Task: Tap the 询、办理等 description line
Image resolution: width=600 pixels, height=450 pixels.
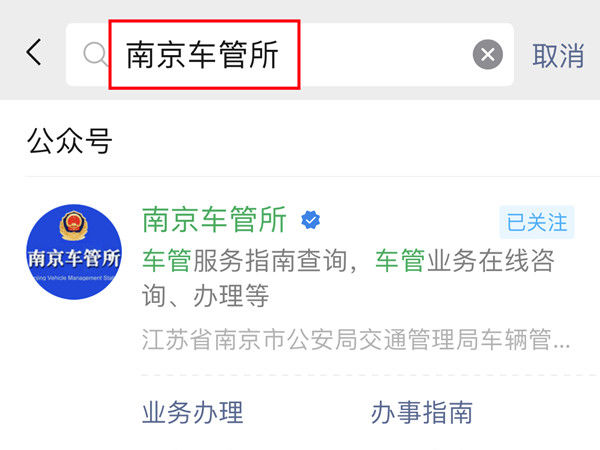Action: 205,295
